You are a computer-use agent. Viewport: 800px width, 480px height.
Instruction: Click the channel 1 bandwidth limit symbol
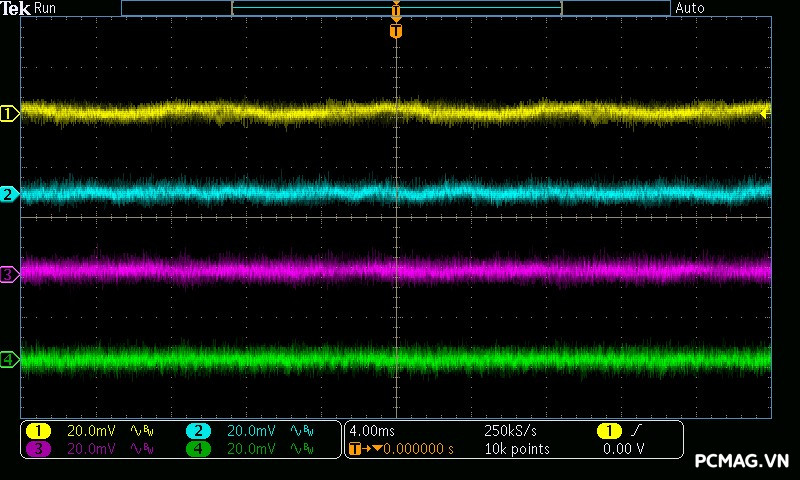[x=142, y=430]
